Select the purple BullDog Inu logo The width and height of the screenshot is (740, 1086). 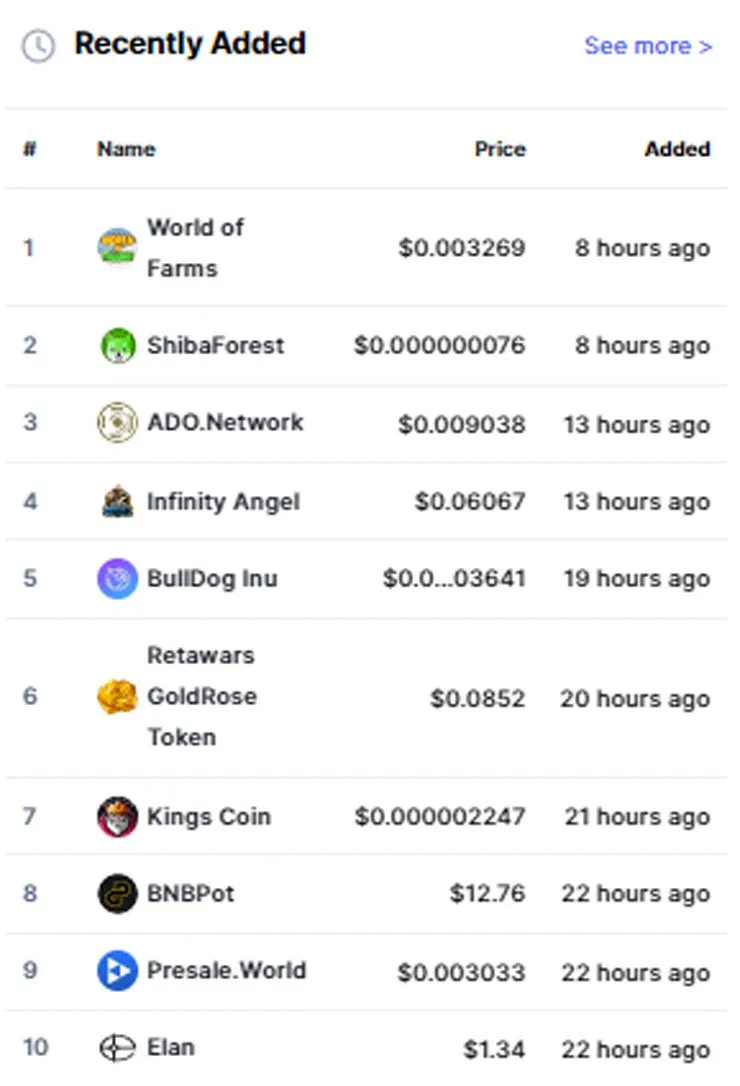click(x=117, y=578)
